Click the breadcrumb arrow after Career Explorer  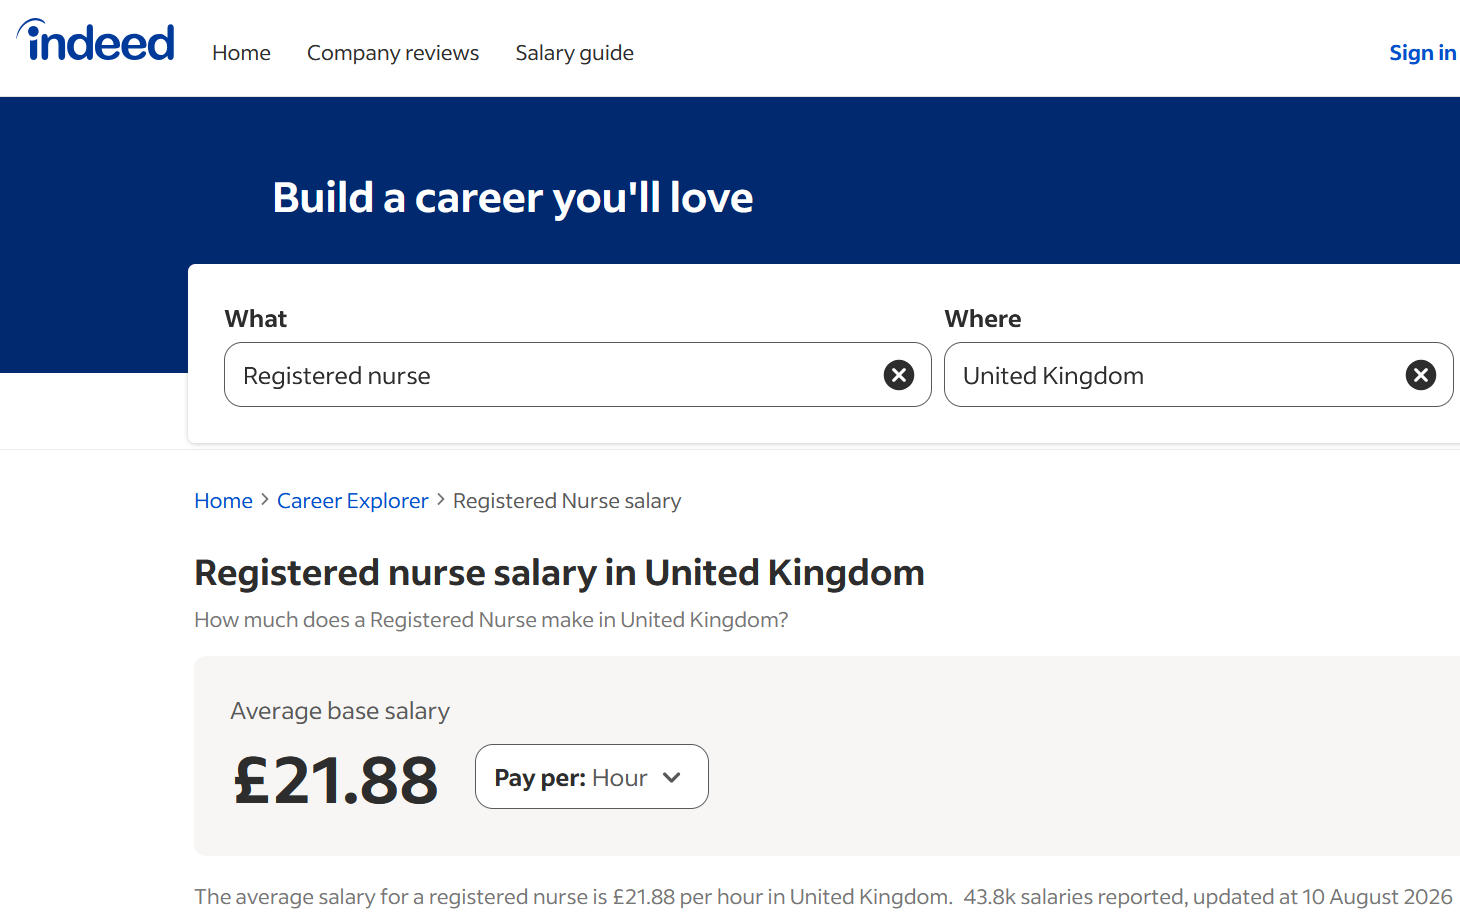441,500
